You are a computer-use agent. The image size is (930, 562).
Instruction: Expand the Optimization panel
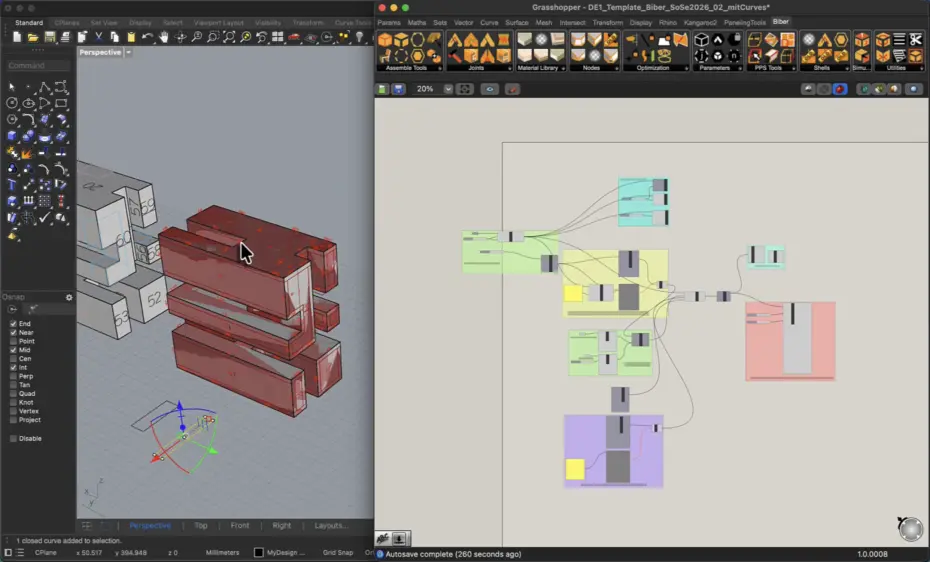click(x=686, y=68)
